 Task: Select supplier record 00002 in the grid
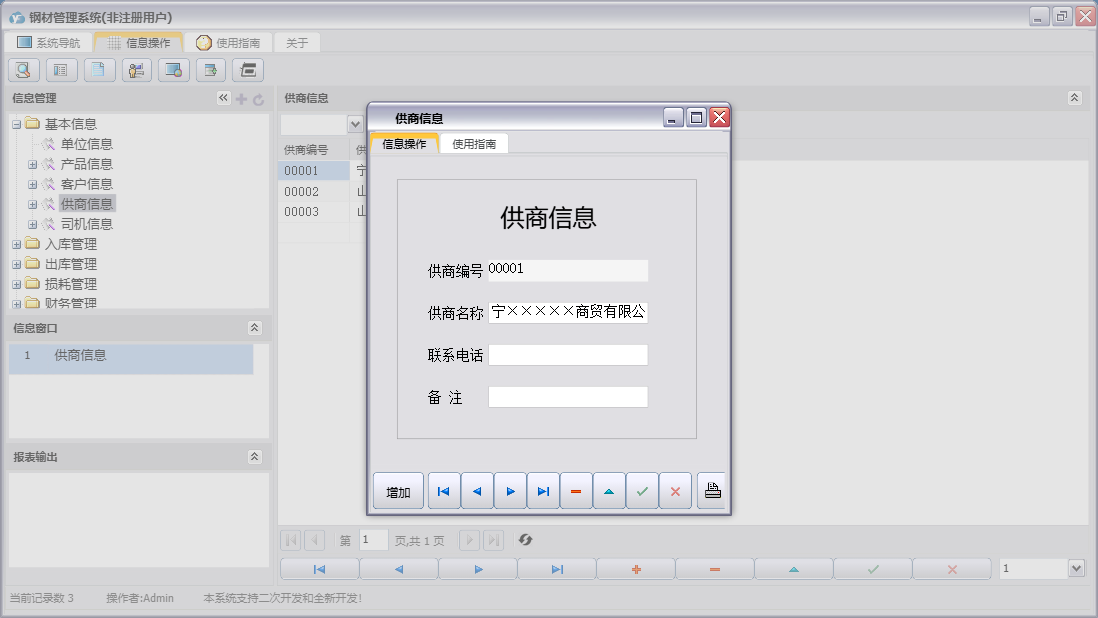(315, 190)
